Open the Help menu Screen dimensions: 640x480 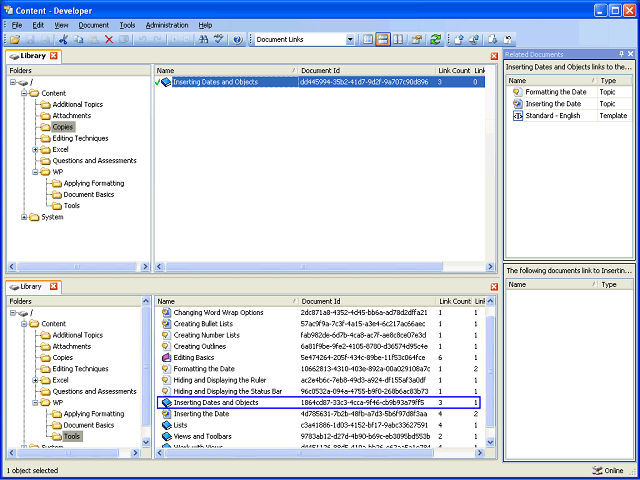(x=205, y=25)
